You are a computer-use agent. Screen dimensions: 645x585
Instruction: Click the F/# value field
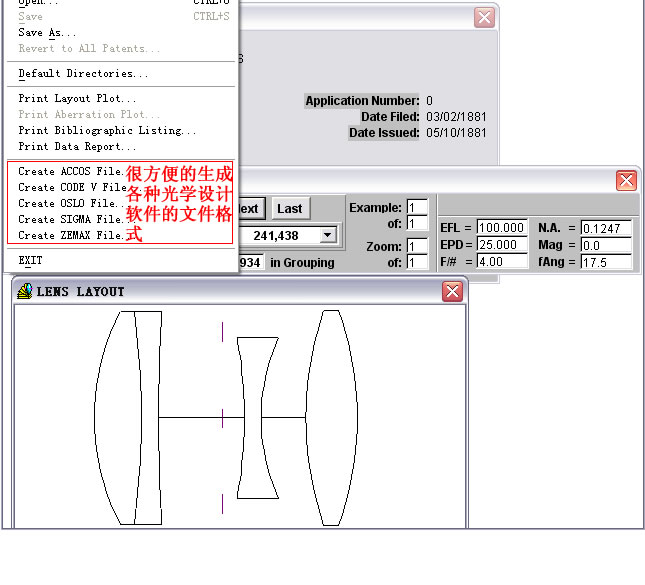point(501,262)
